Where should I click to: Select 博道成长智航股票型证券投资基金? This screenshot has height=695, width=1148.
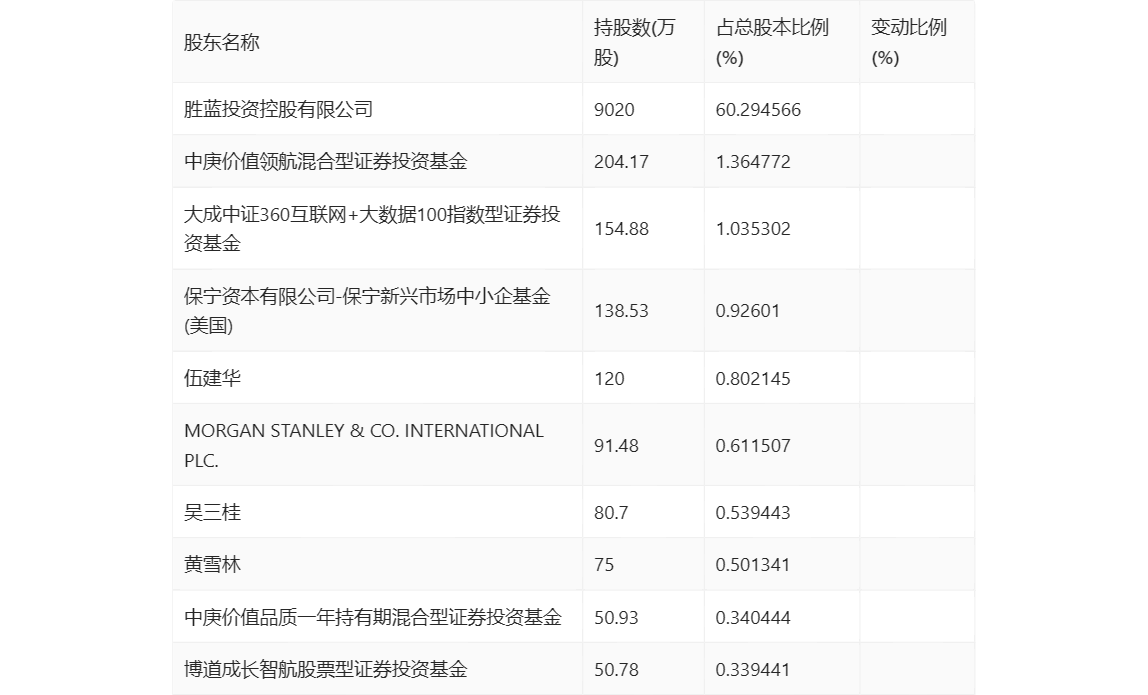(326, 669)
